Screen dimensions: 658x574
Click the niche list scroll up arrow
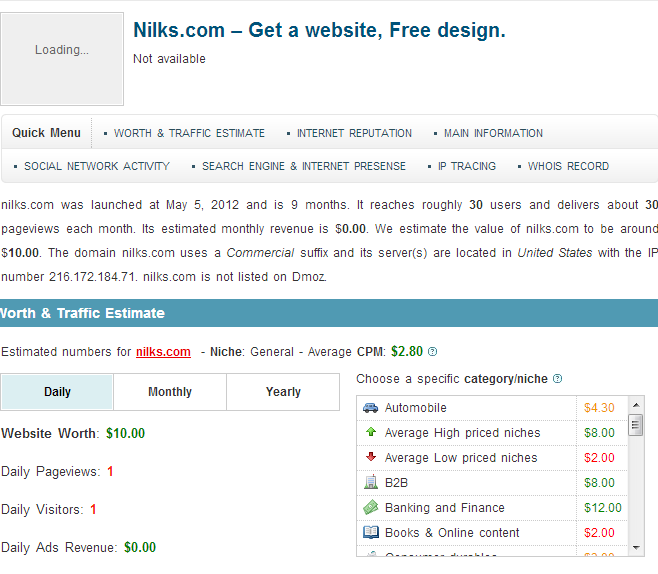[636, 405]
